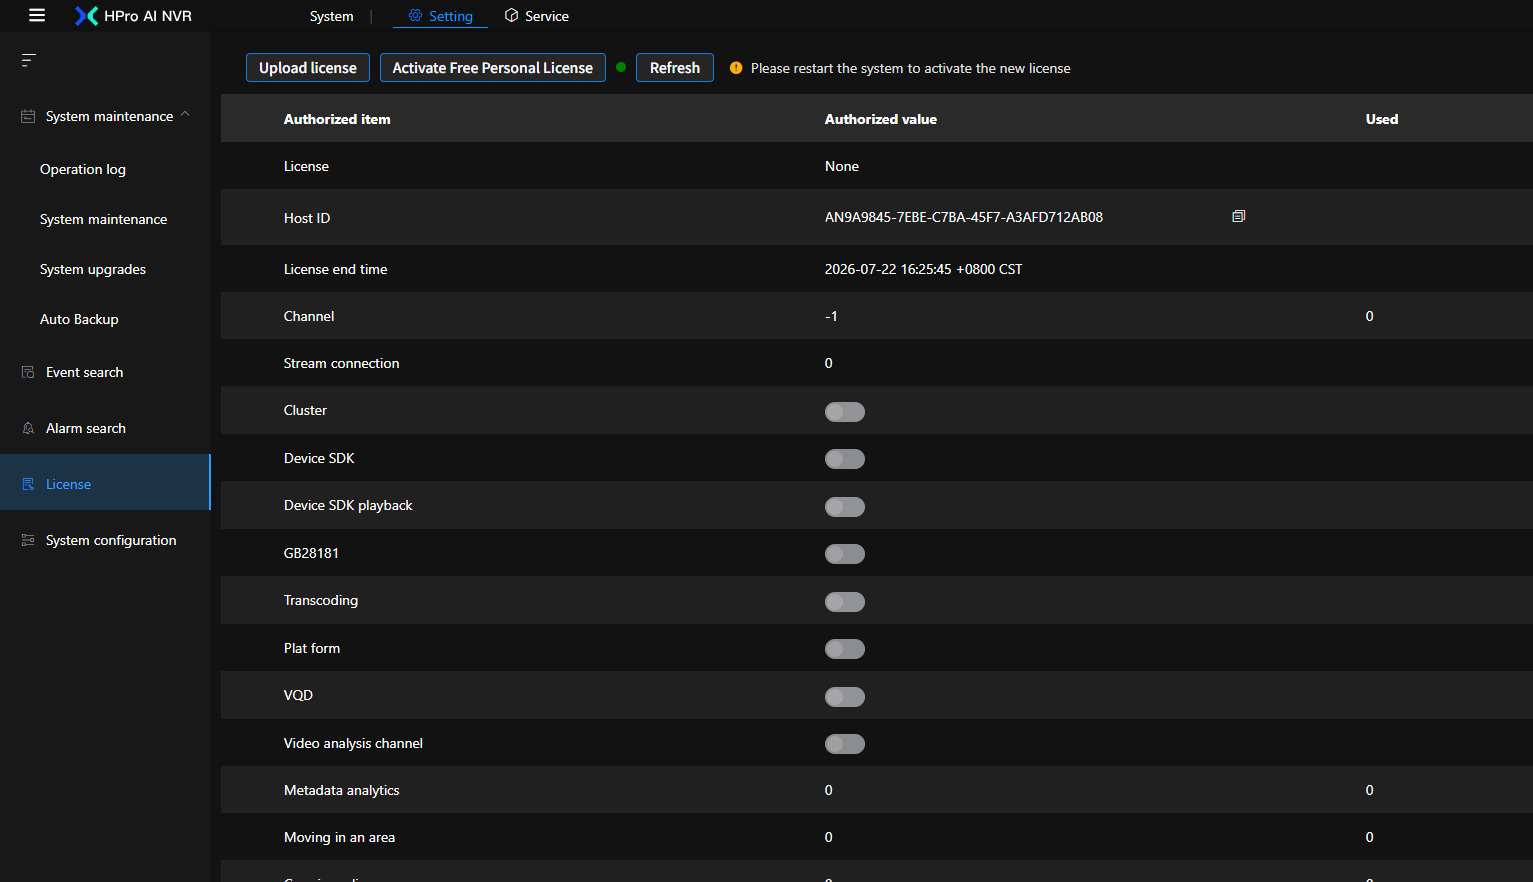Open Event search page
Viewport: 1533px width, 882px height.
coord(105,372)
